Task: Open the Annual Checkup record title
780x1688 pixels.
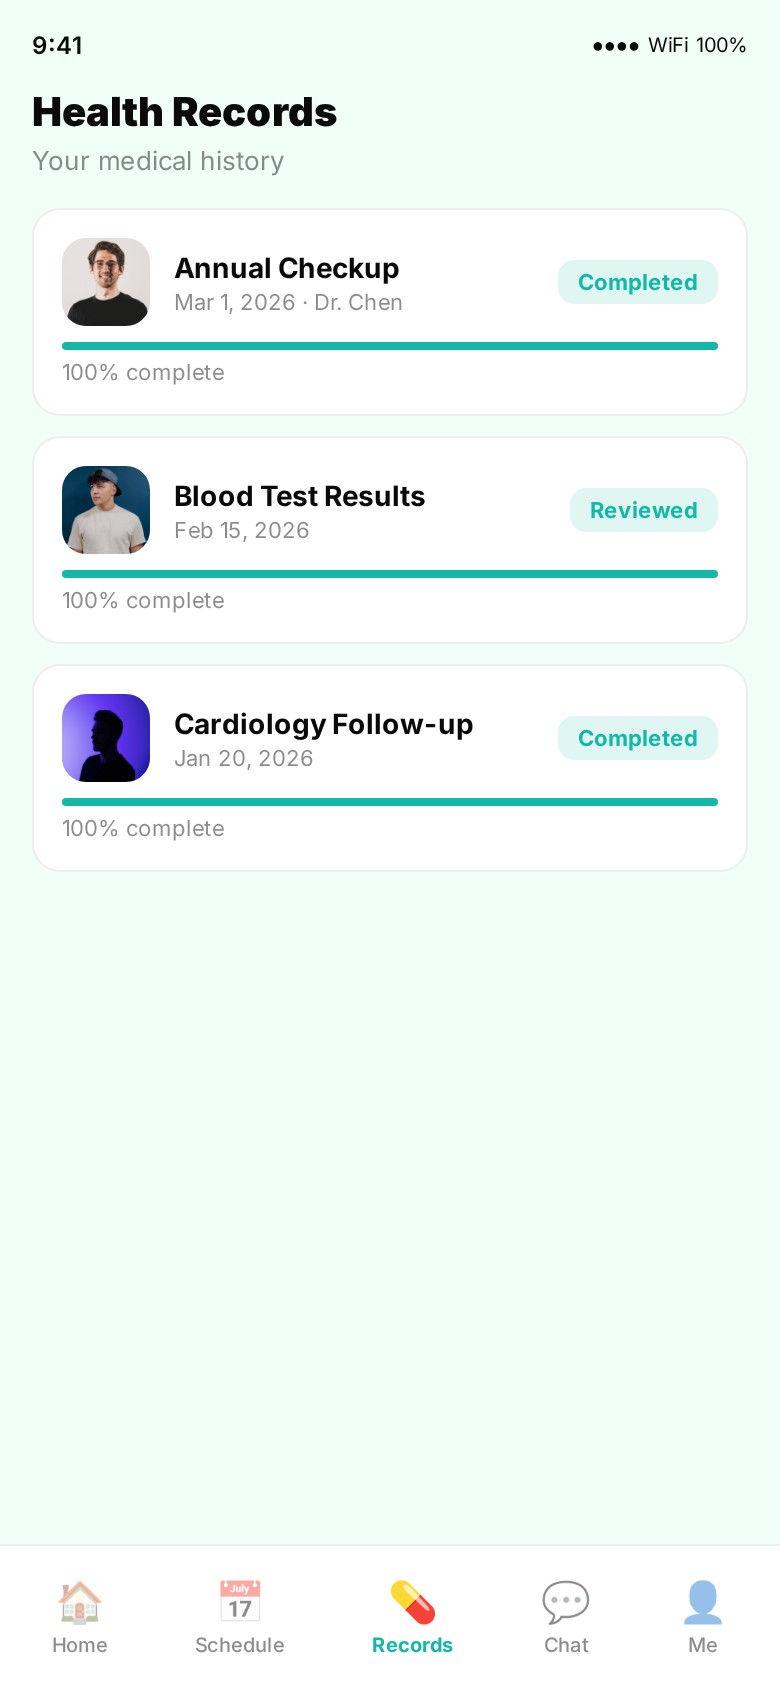Action: [287, 268]
